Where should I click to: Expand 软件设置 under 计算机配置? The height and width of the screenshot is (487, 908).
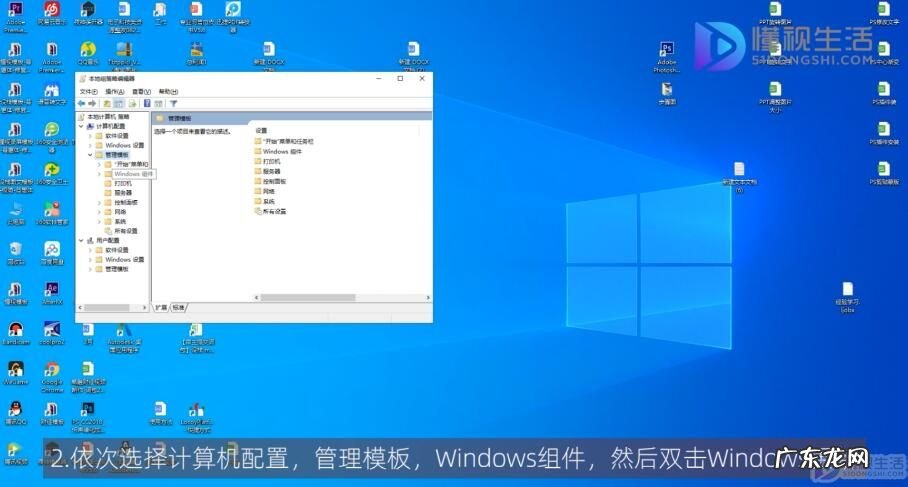pos(90,136)
